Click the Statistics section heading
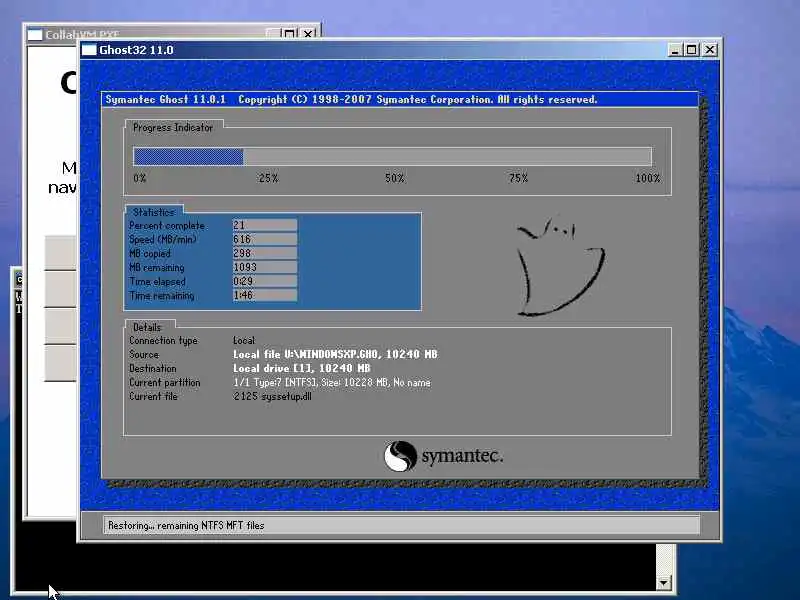The image size is (800, 600). tap(154, 212)
